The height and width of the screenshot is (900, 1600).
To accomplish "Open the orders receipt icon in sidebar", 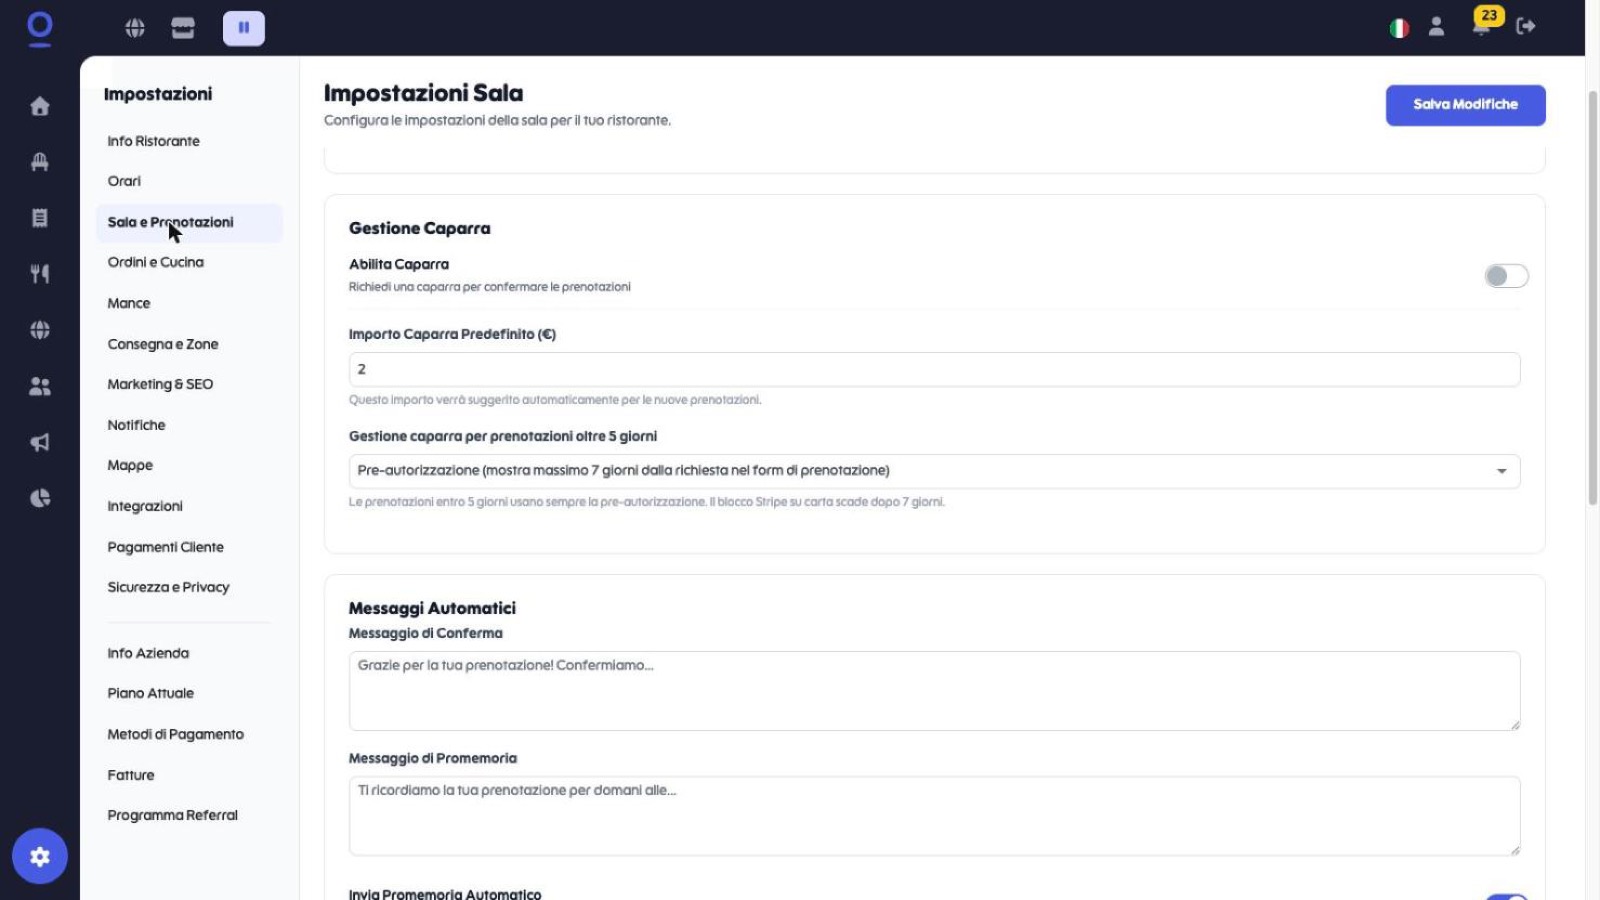I will [x=40, y=218].
